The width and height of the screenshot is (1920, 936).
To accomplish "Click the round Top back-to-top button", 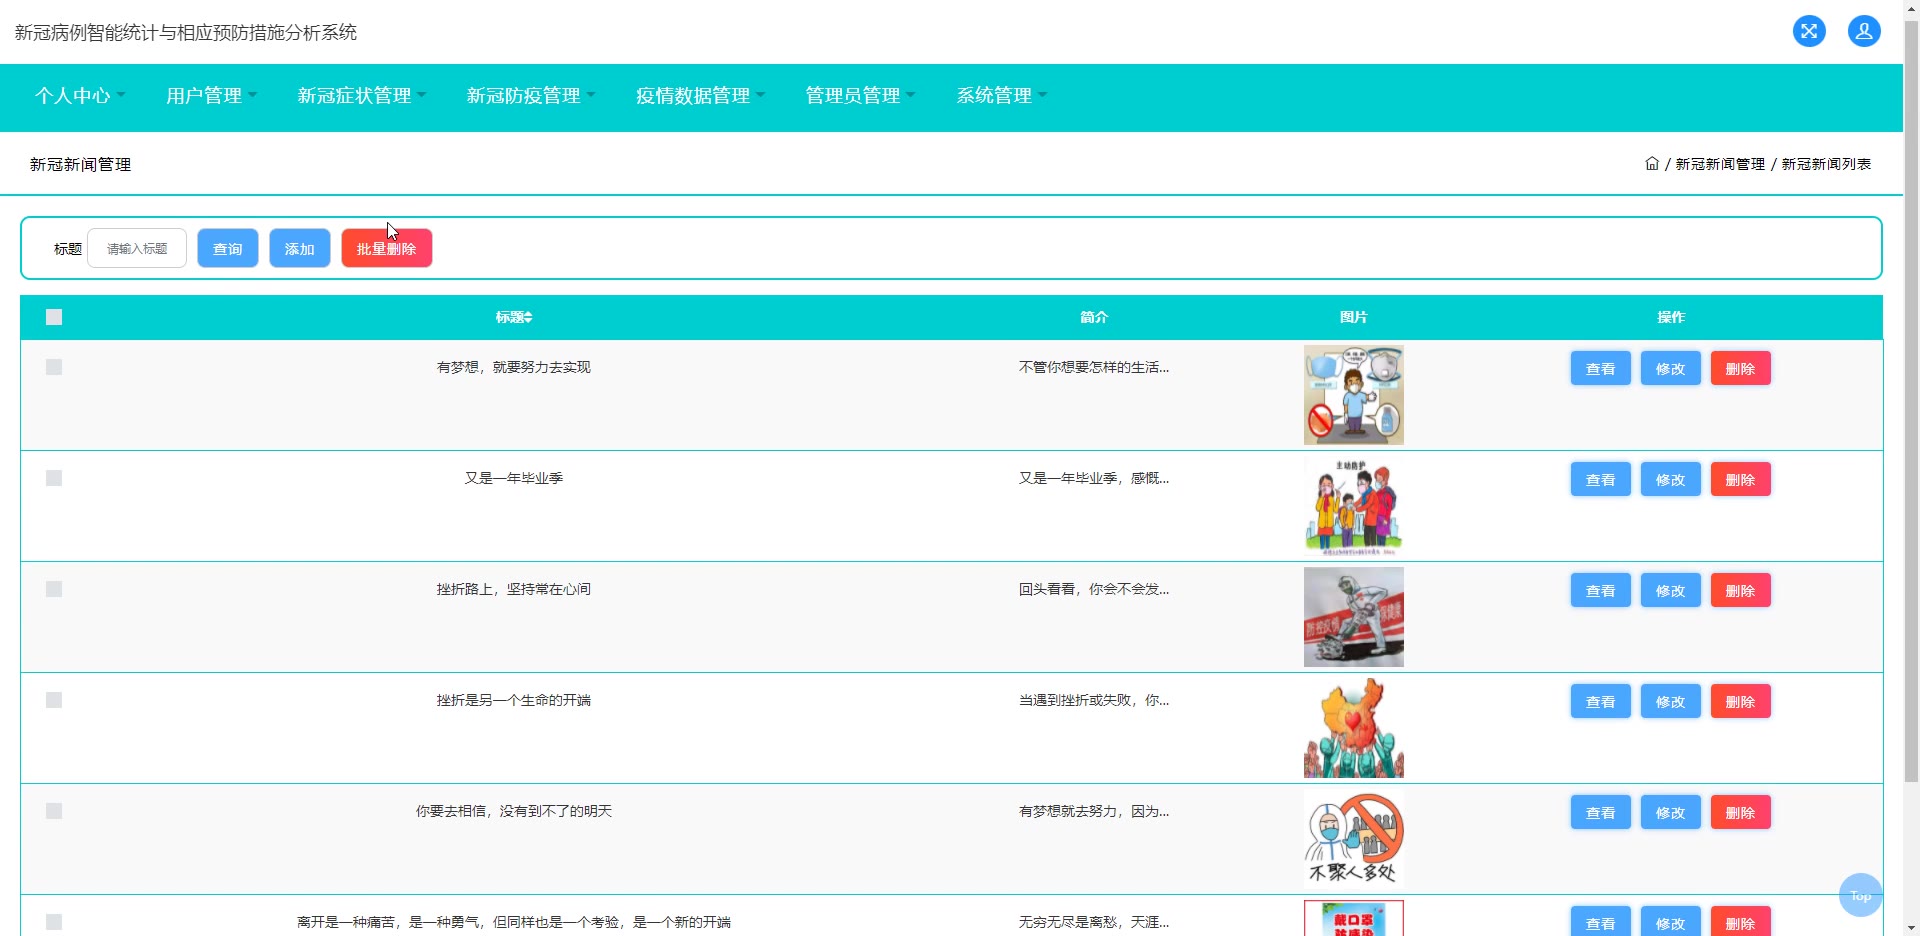I will pos(1859,895).
